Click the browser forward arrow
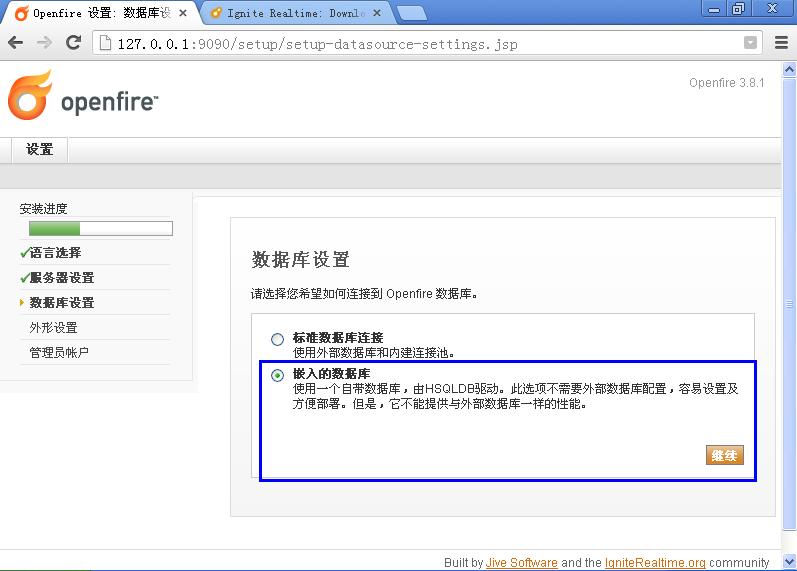Image resolution: width=797 pixels, height=571 pixels. pos(45,43)
